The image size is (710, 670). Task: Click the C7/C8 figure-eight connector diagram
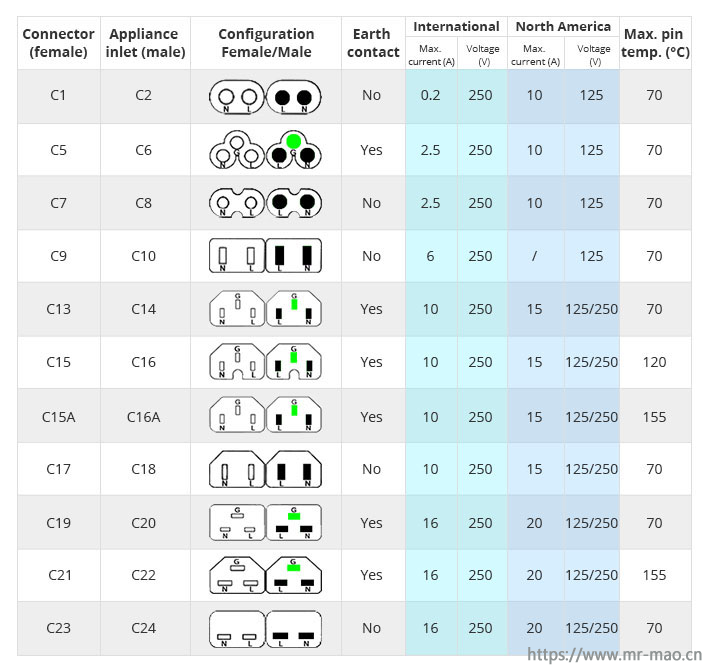click(x=265, y=203)
